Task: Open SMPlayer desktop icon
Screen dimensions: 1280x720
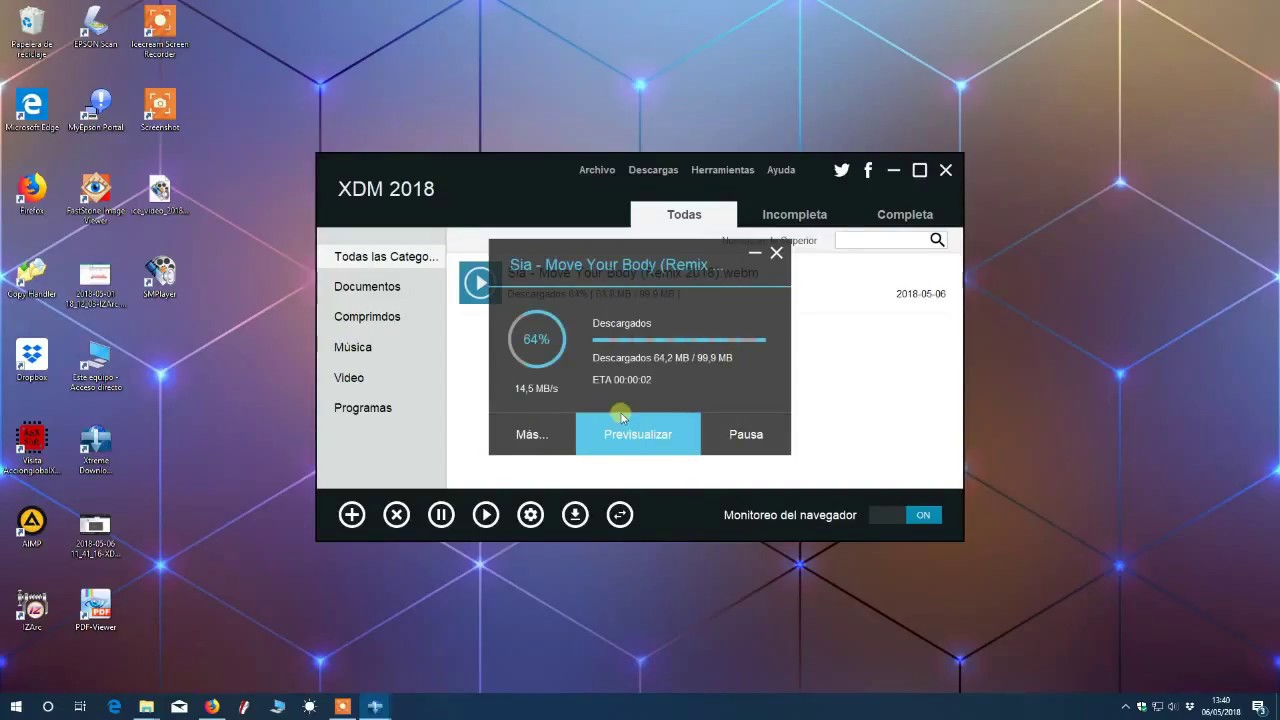Action: click(x=160, y=278)
